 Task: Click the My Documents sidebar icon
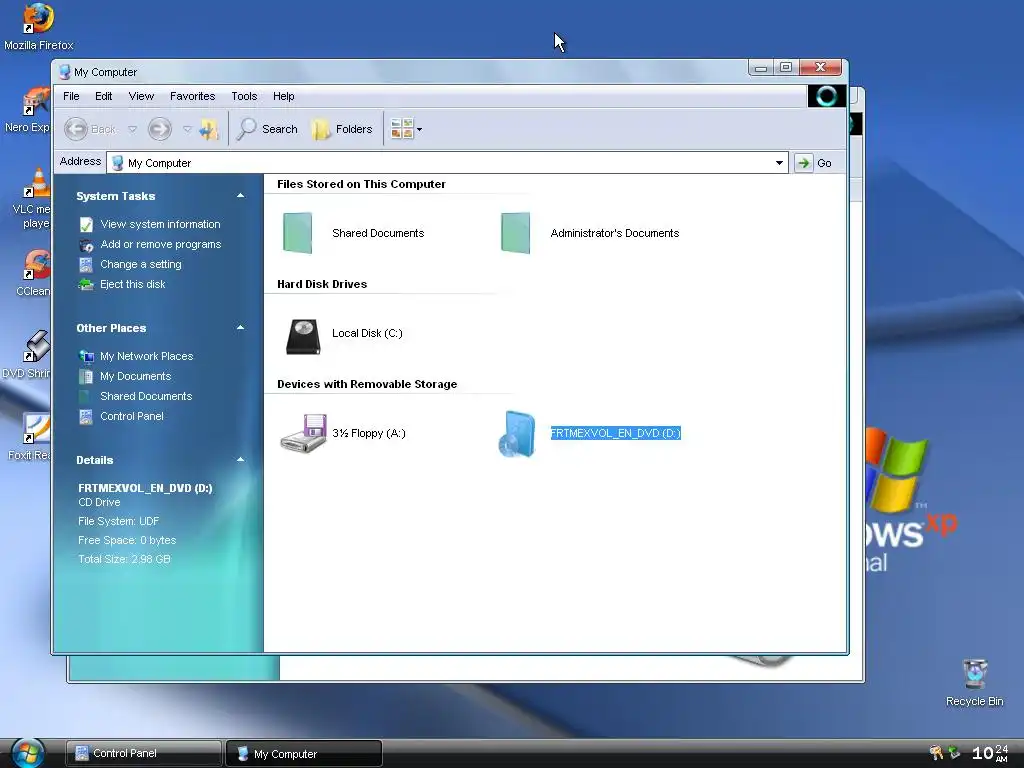(86, 376)
